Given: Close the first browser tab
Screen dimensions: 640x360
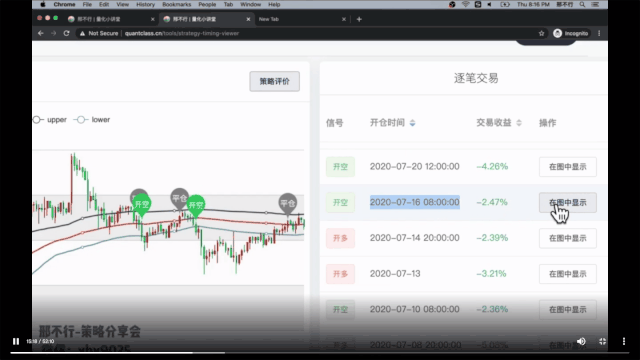Looking at the screenshot, I should (x=153, y=19).
